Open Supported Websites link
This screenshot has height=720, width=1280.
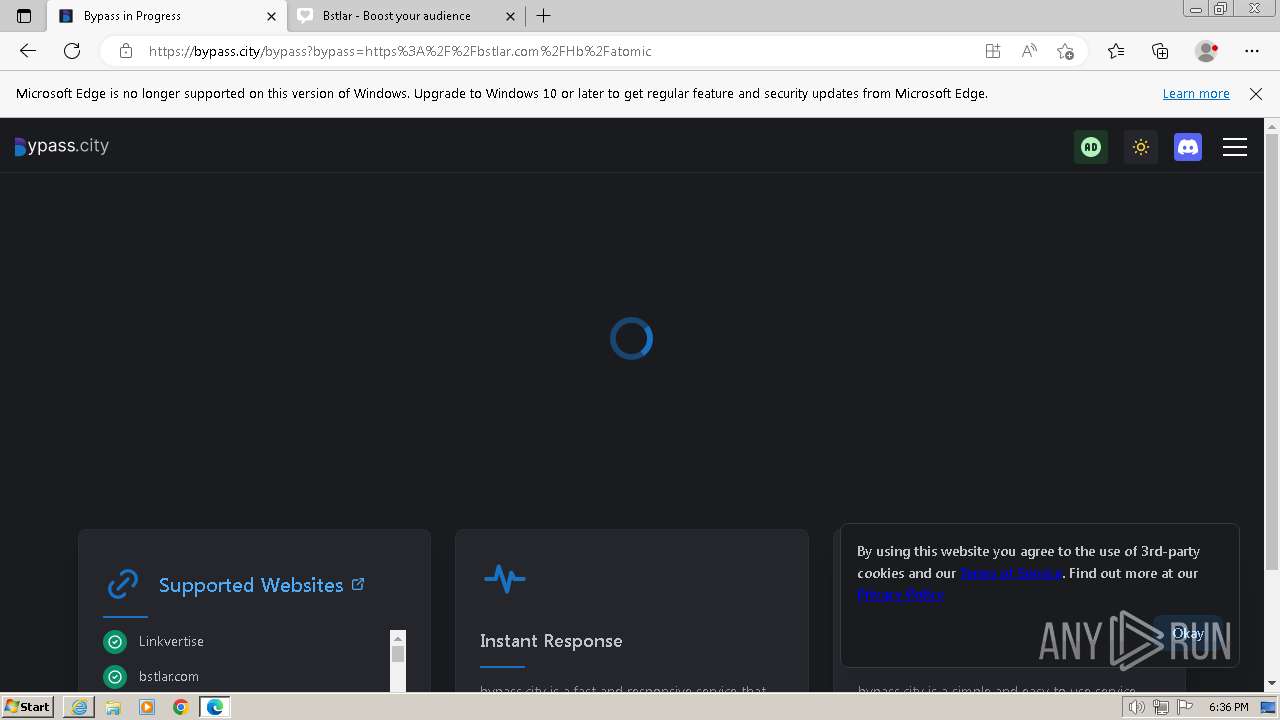click(x=251, y=585)
